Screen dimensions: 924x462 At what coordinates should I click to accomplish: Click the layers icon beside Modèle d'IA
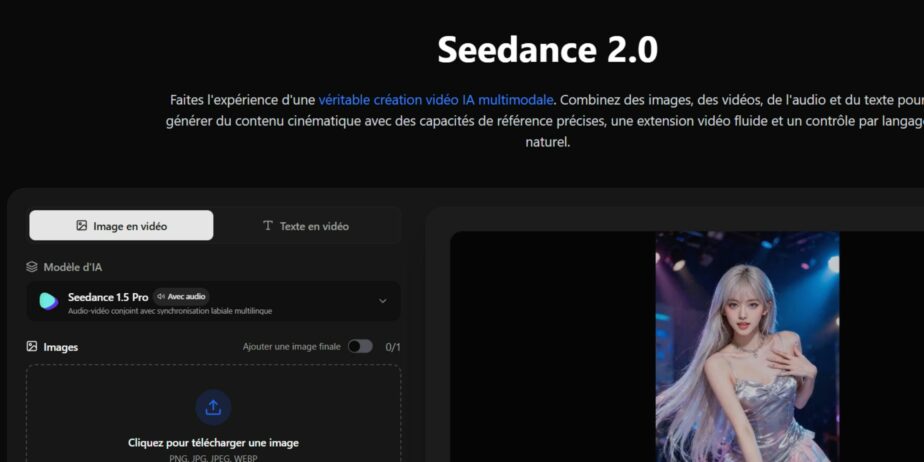point(32,267)
